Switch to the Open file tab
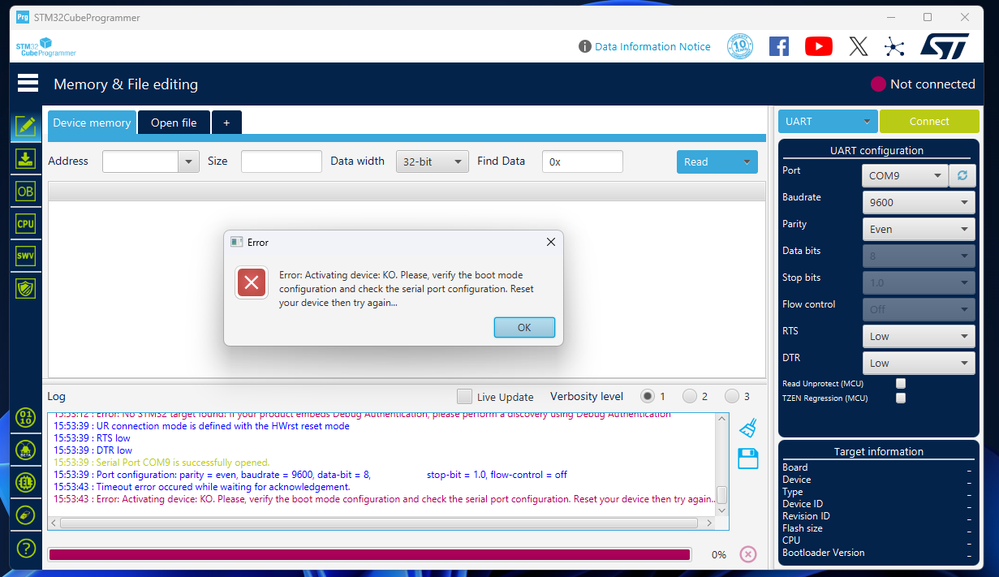Screen dimensions: 999x577 pos(173,122)
